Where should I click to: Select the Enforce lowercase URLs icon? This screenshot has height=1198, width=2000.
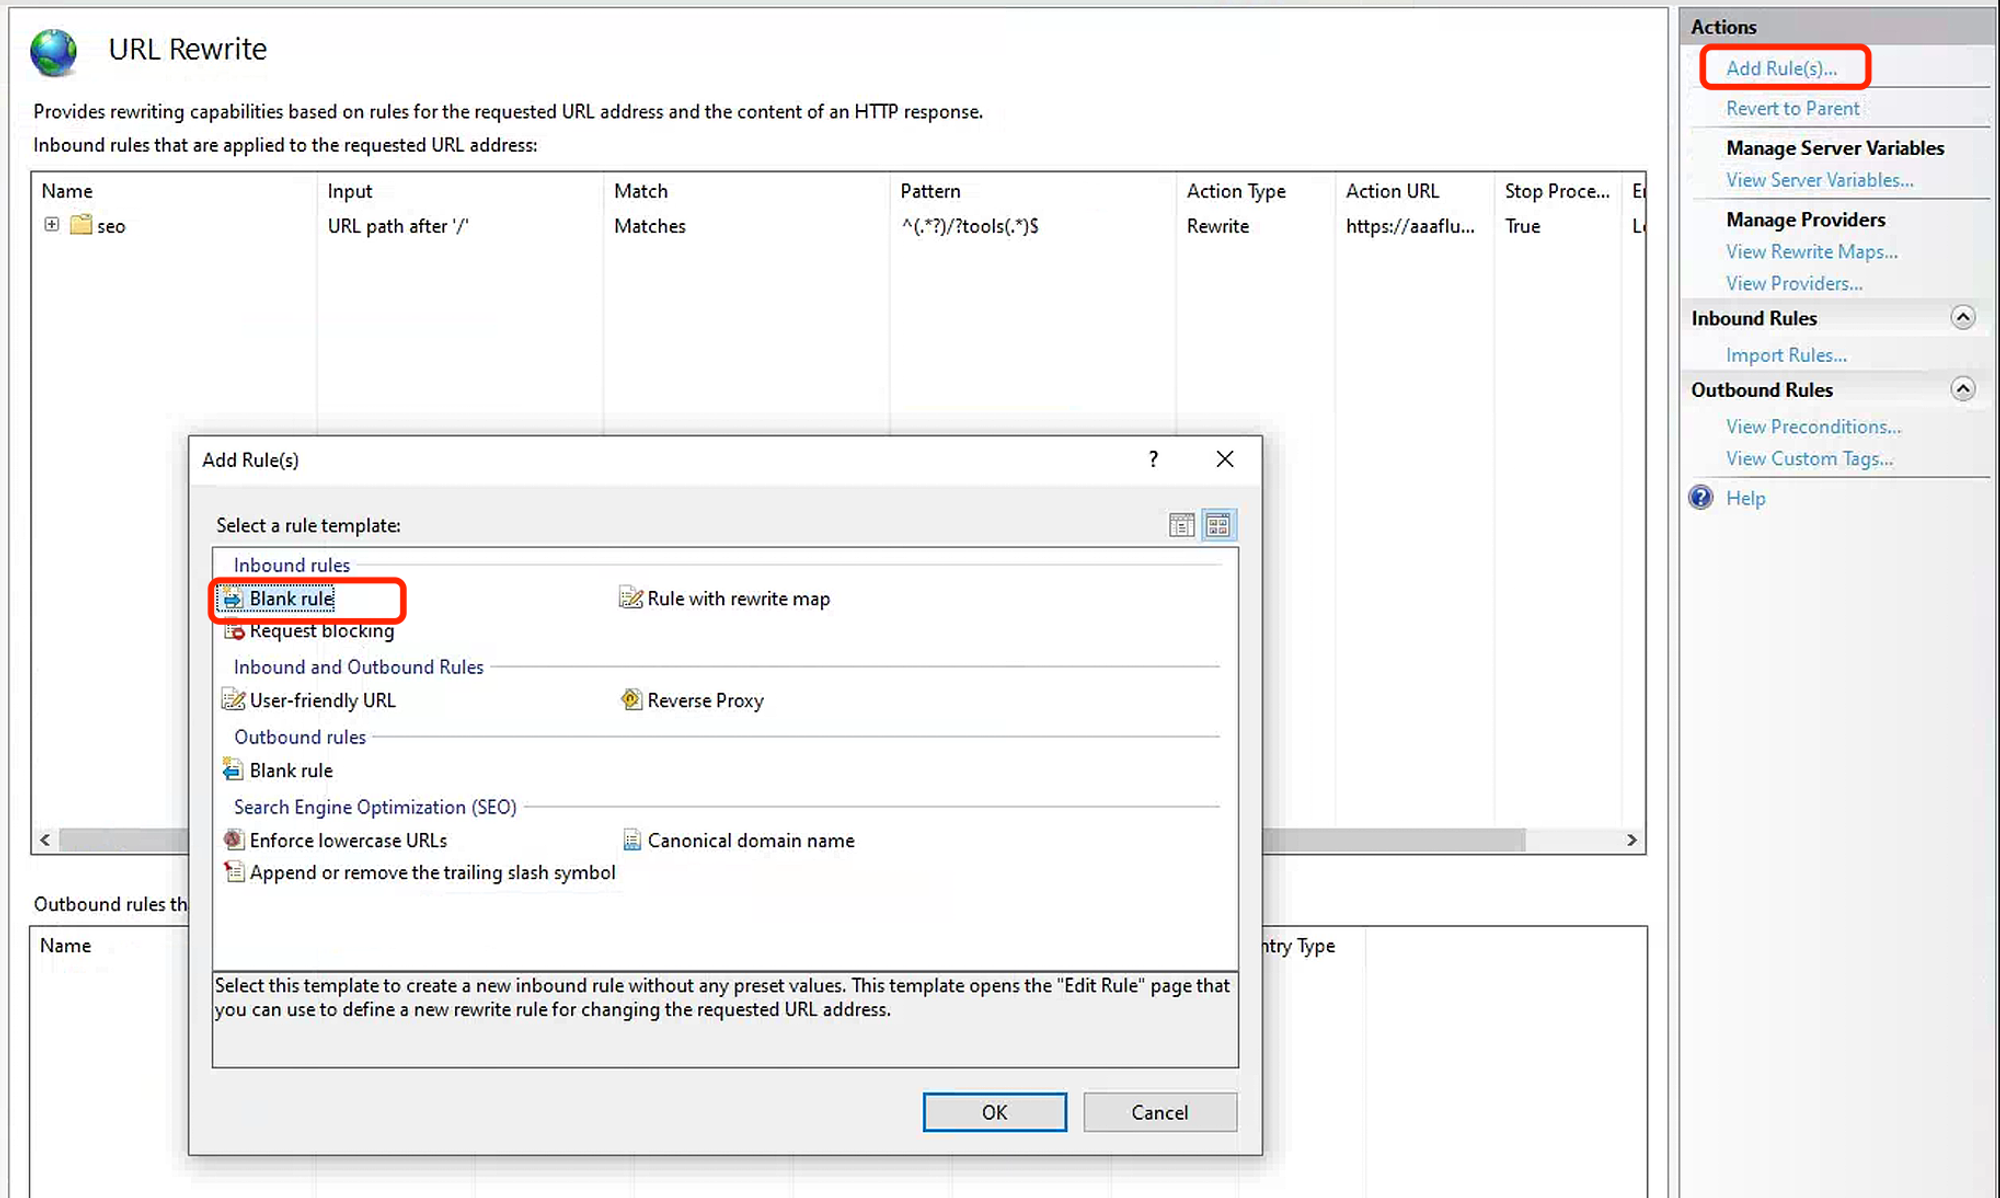point(232,840)
